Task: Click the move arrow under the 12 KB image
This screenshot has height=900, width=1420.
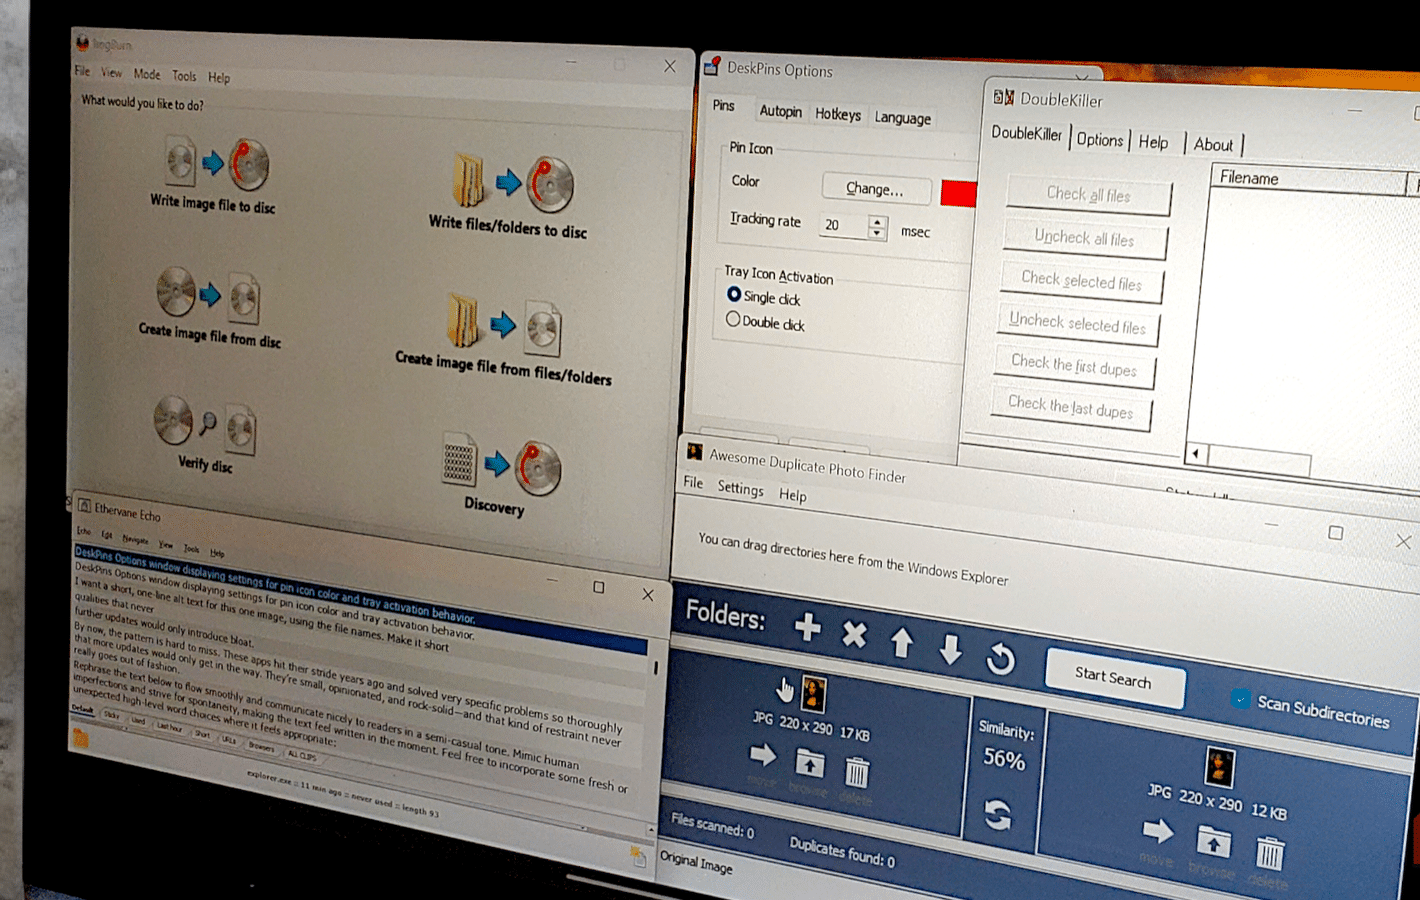Action: [x=1158, y=830]
